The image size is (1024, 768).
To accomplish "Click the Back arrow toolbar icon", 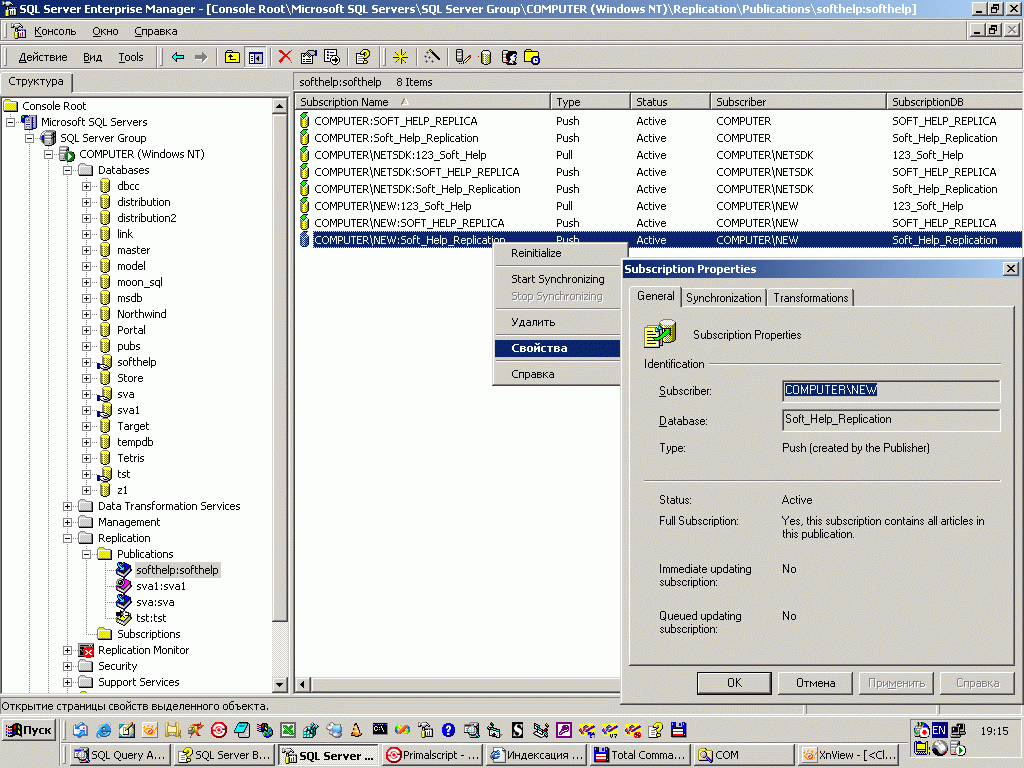I will 178,57.
